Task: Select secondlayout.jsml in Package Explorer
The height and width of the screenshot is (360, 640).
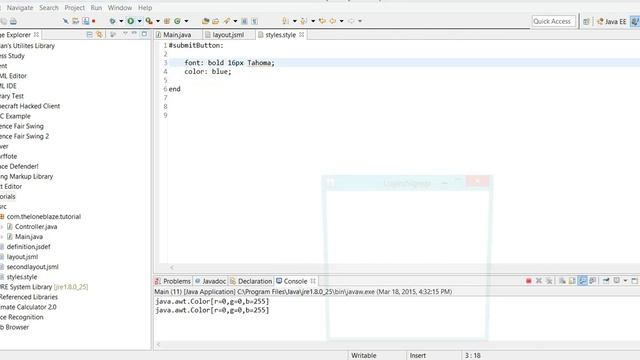Action: 33,267
